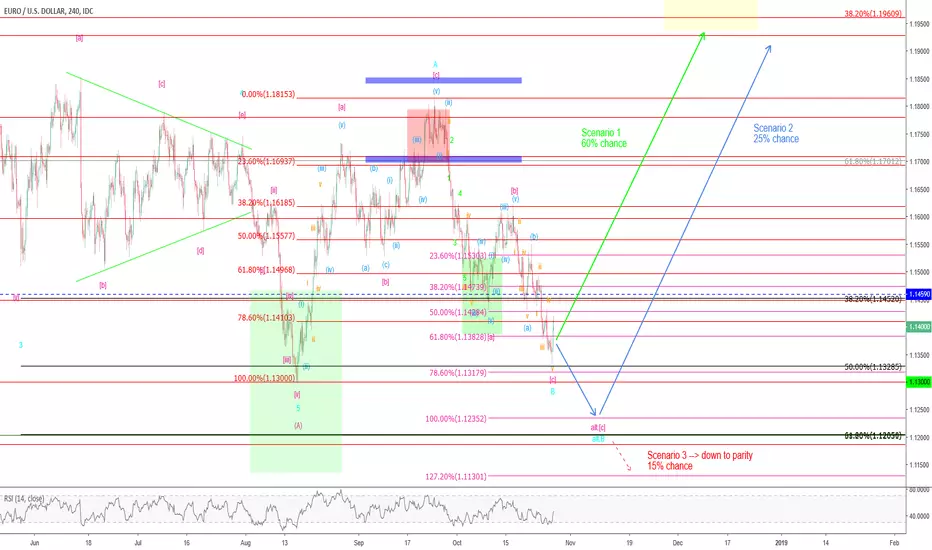Select the 50.00%(1.15577) Fibonacci label
This screenshot has width=932, height=550.
click(266, 235)
